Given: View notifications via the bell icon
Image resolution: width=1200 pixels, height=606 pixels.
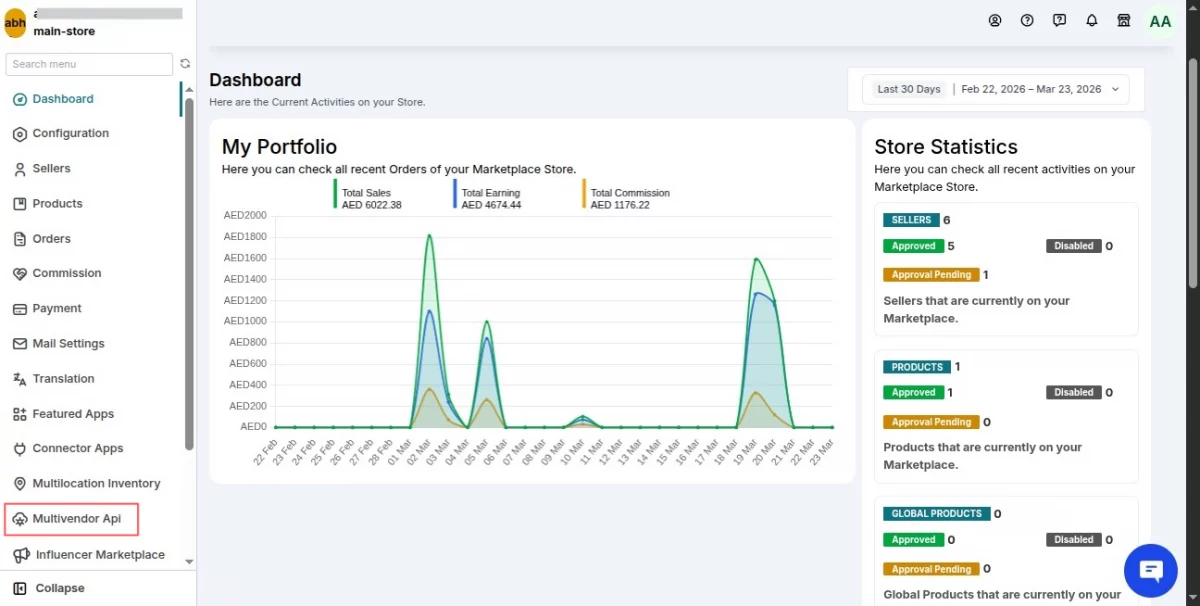Looking at the screenshot, I should tap(1092, 20).
